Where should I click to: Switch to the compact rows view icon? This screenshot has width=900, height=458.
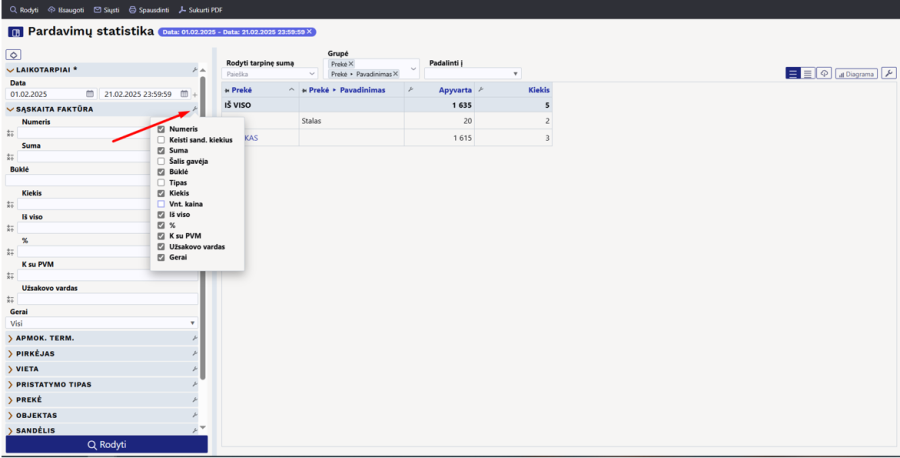tap(808, 74)
